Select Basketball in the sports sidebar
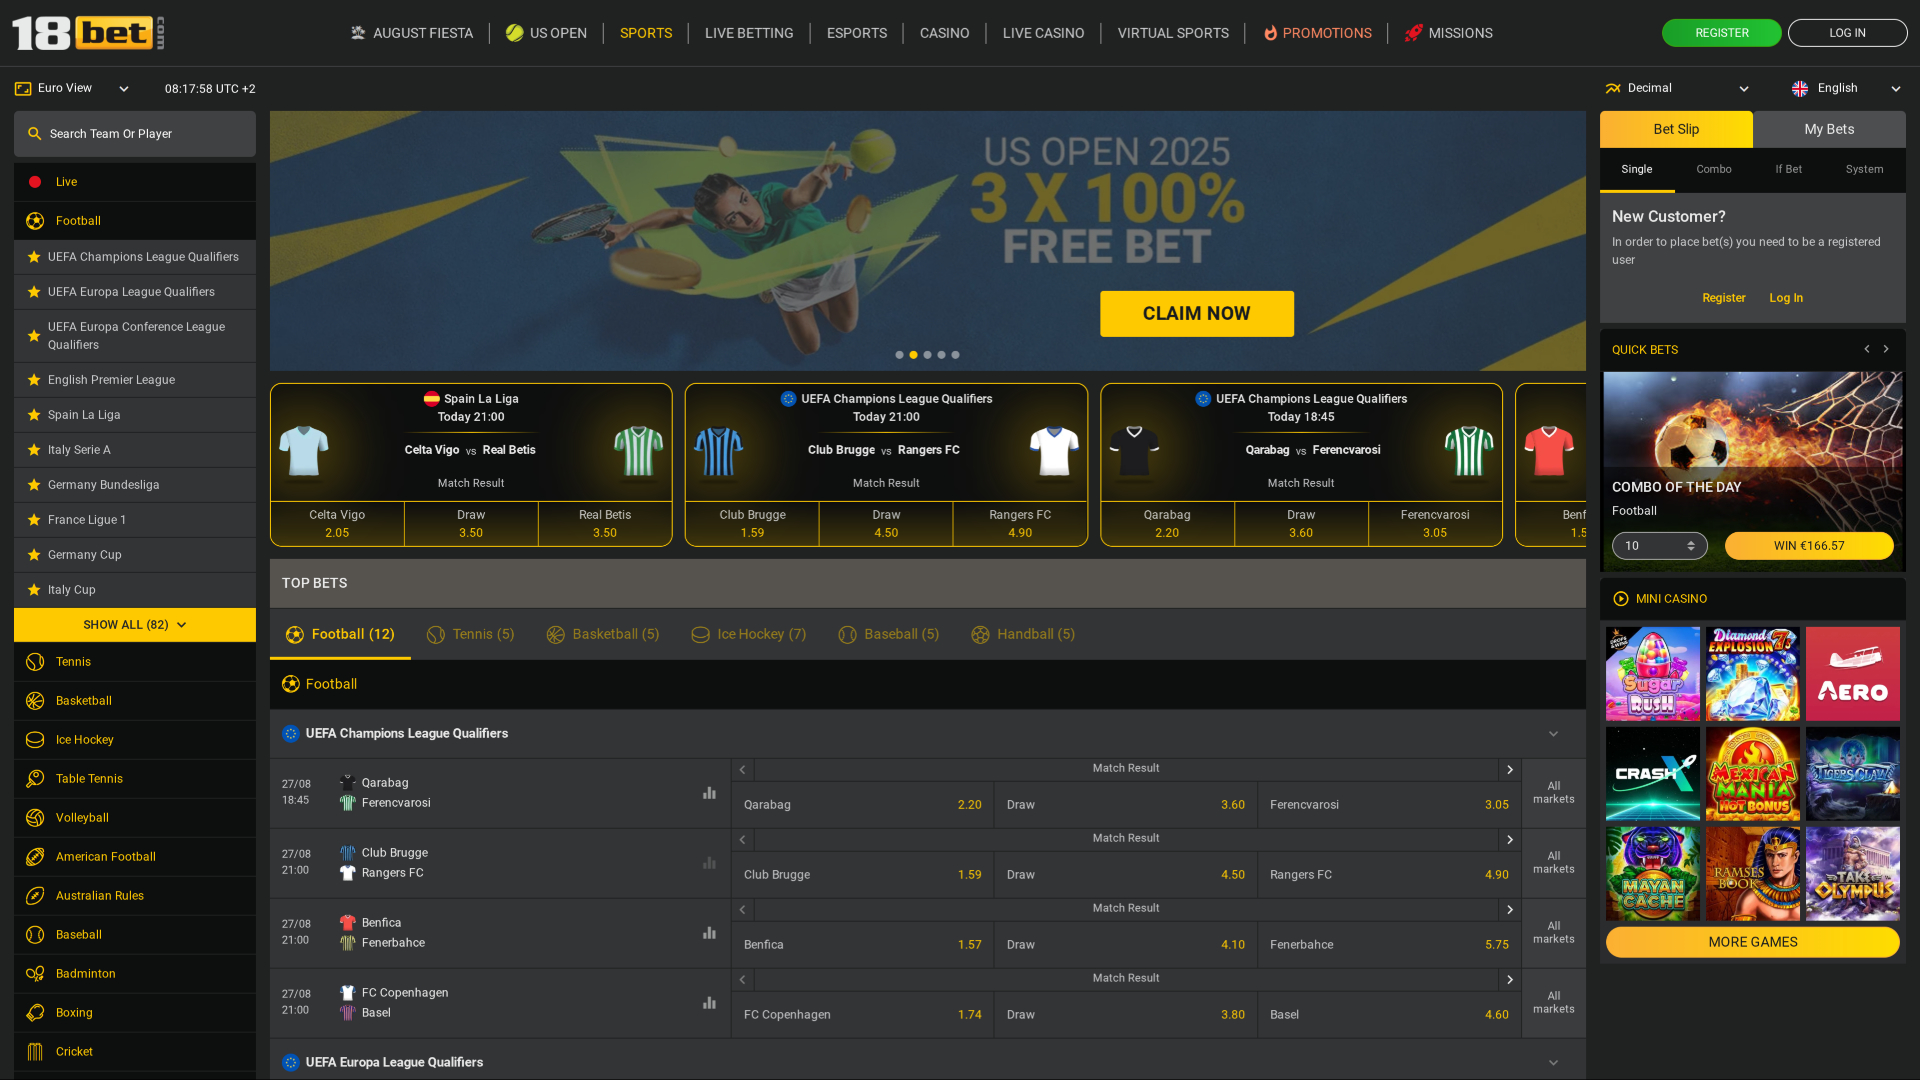 pos(83,700)
